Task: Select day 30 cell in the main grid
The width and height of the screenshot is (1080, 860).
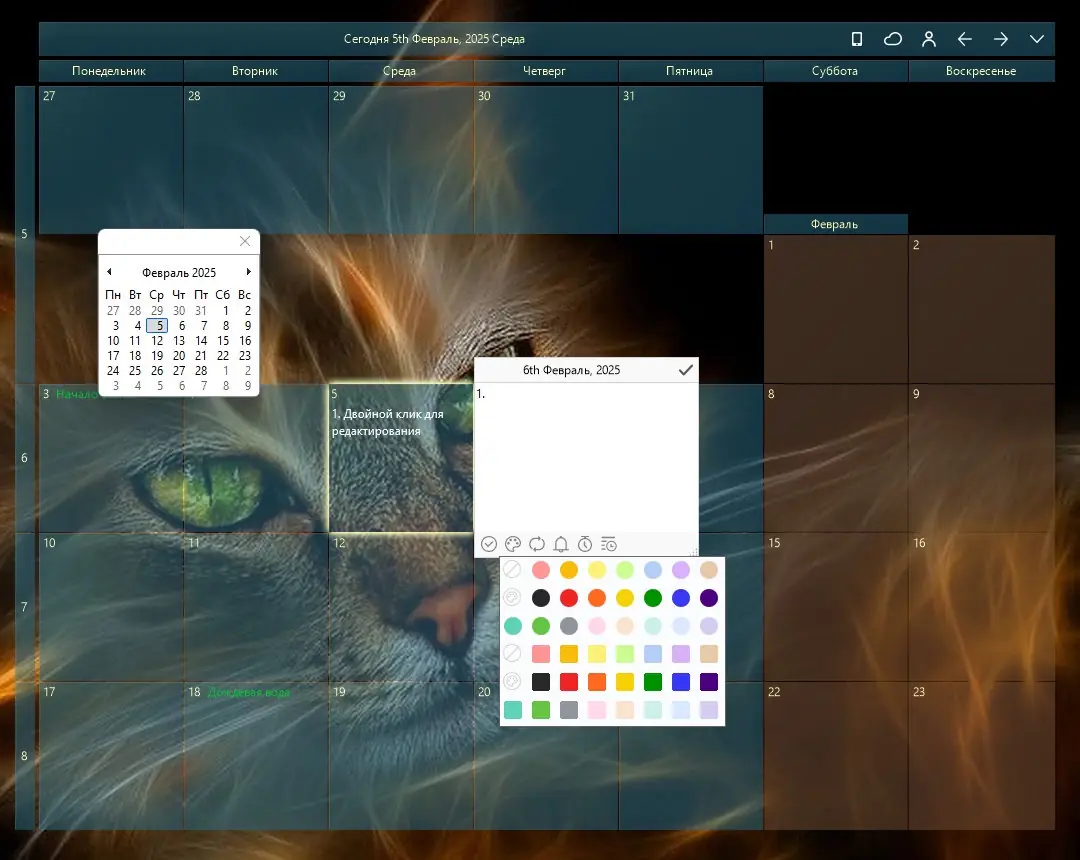Action: (546, 160)
